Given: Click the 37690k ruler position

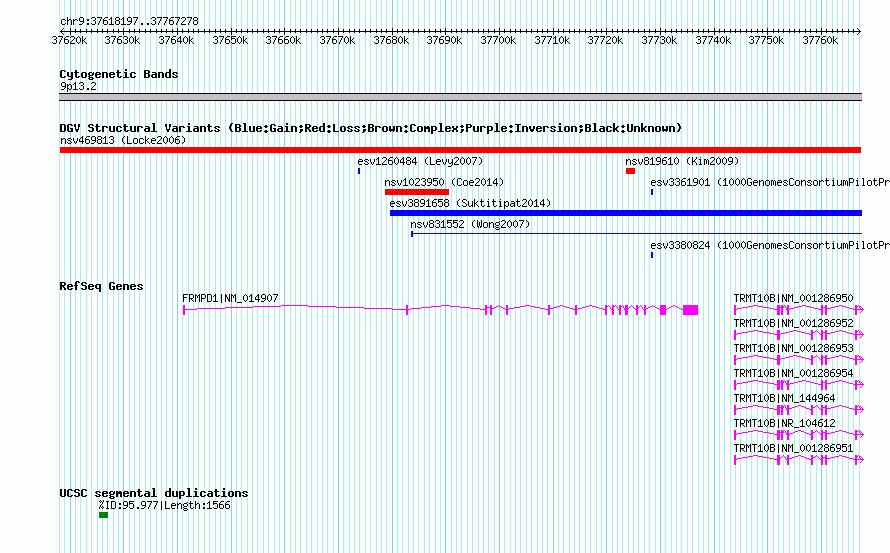Looking at the screenshot, I should pyautogui.click(x=444, y=40).
